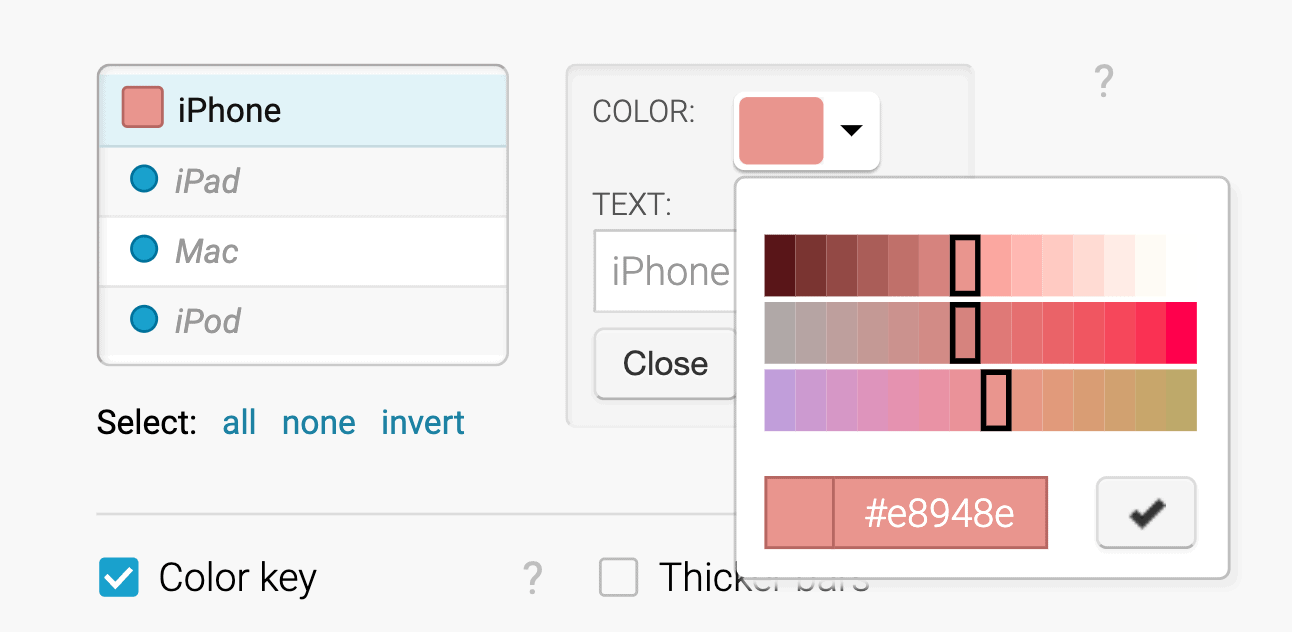The height and width of the screenshot is (632, 1292).
Task: Enable the Thicker bars checkbox
Action: pos(618,578)
